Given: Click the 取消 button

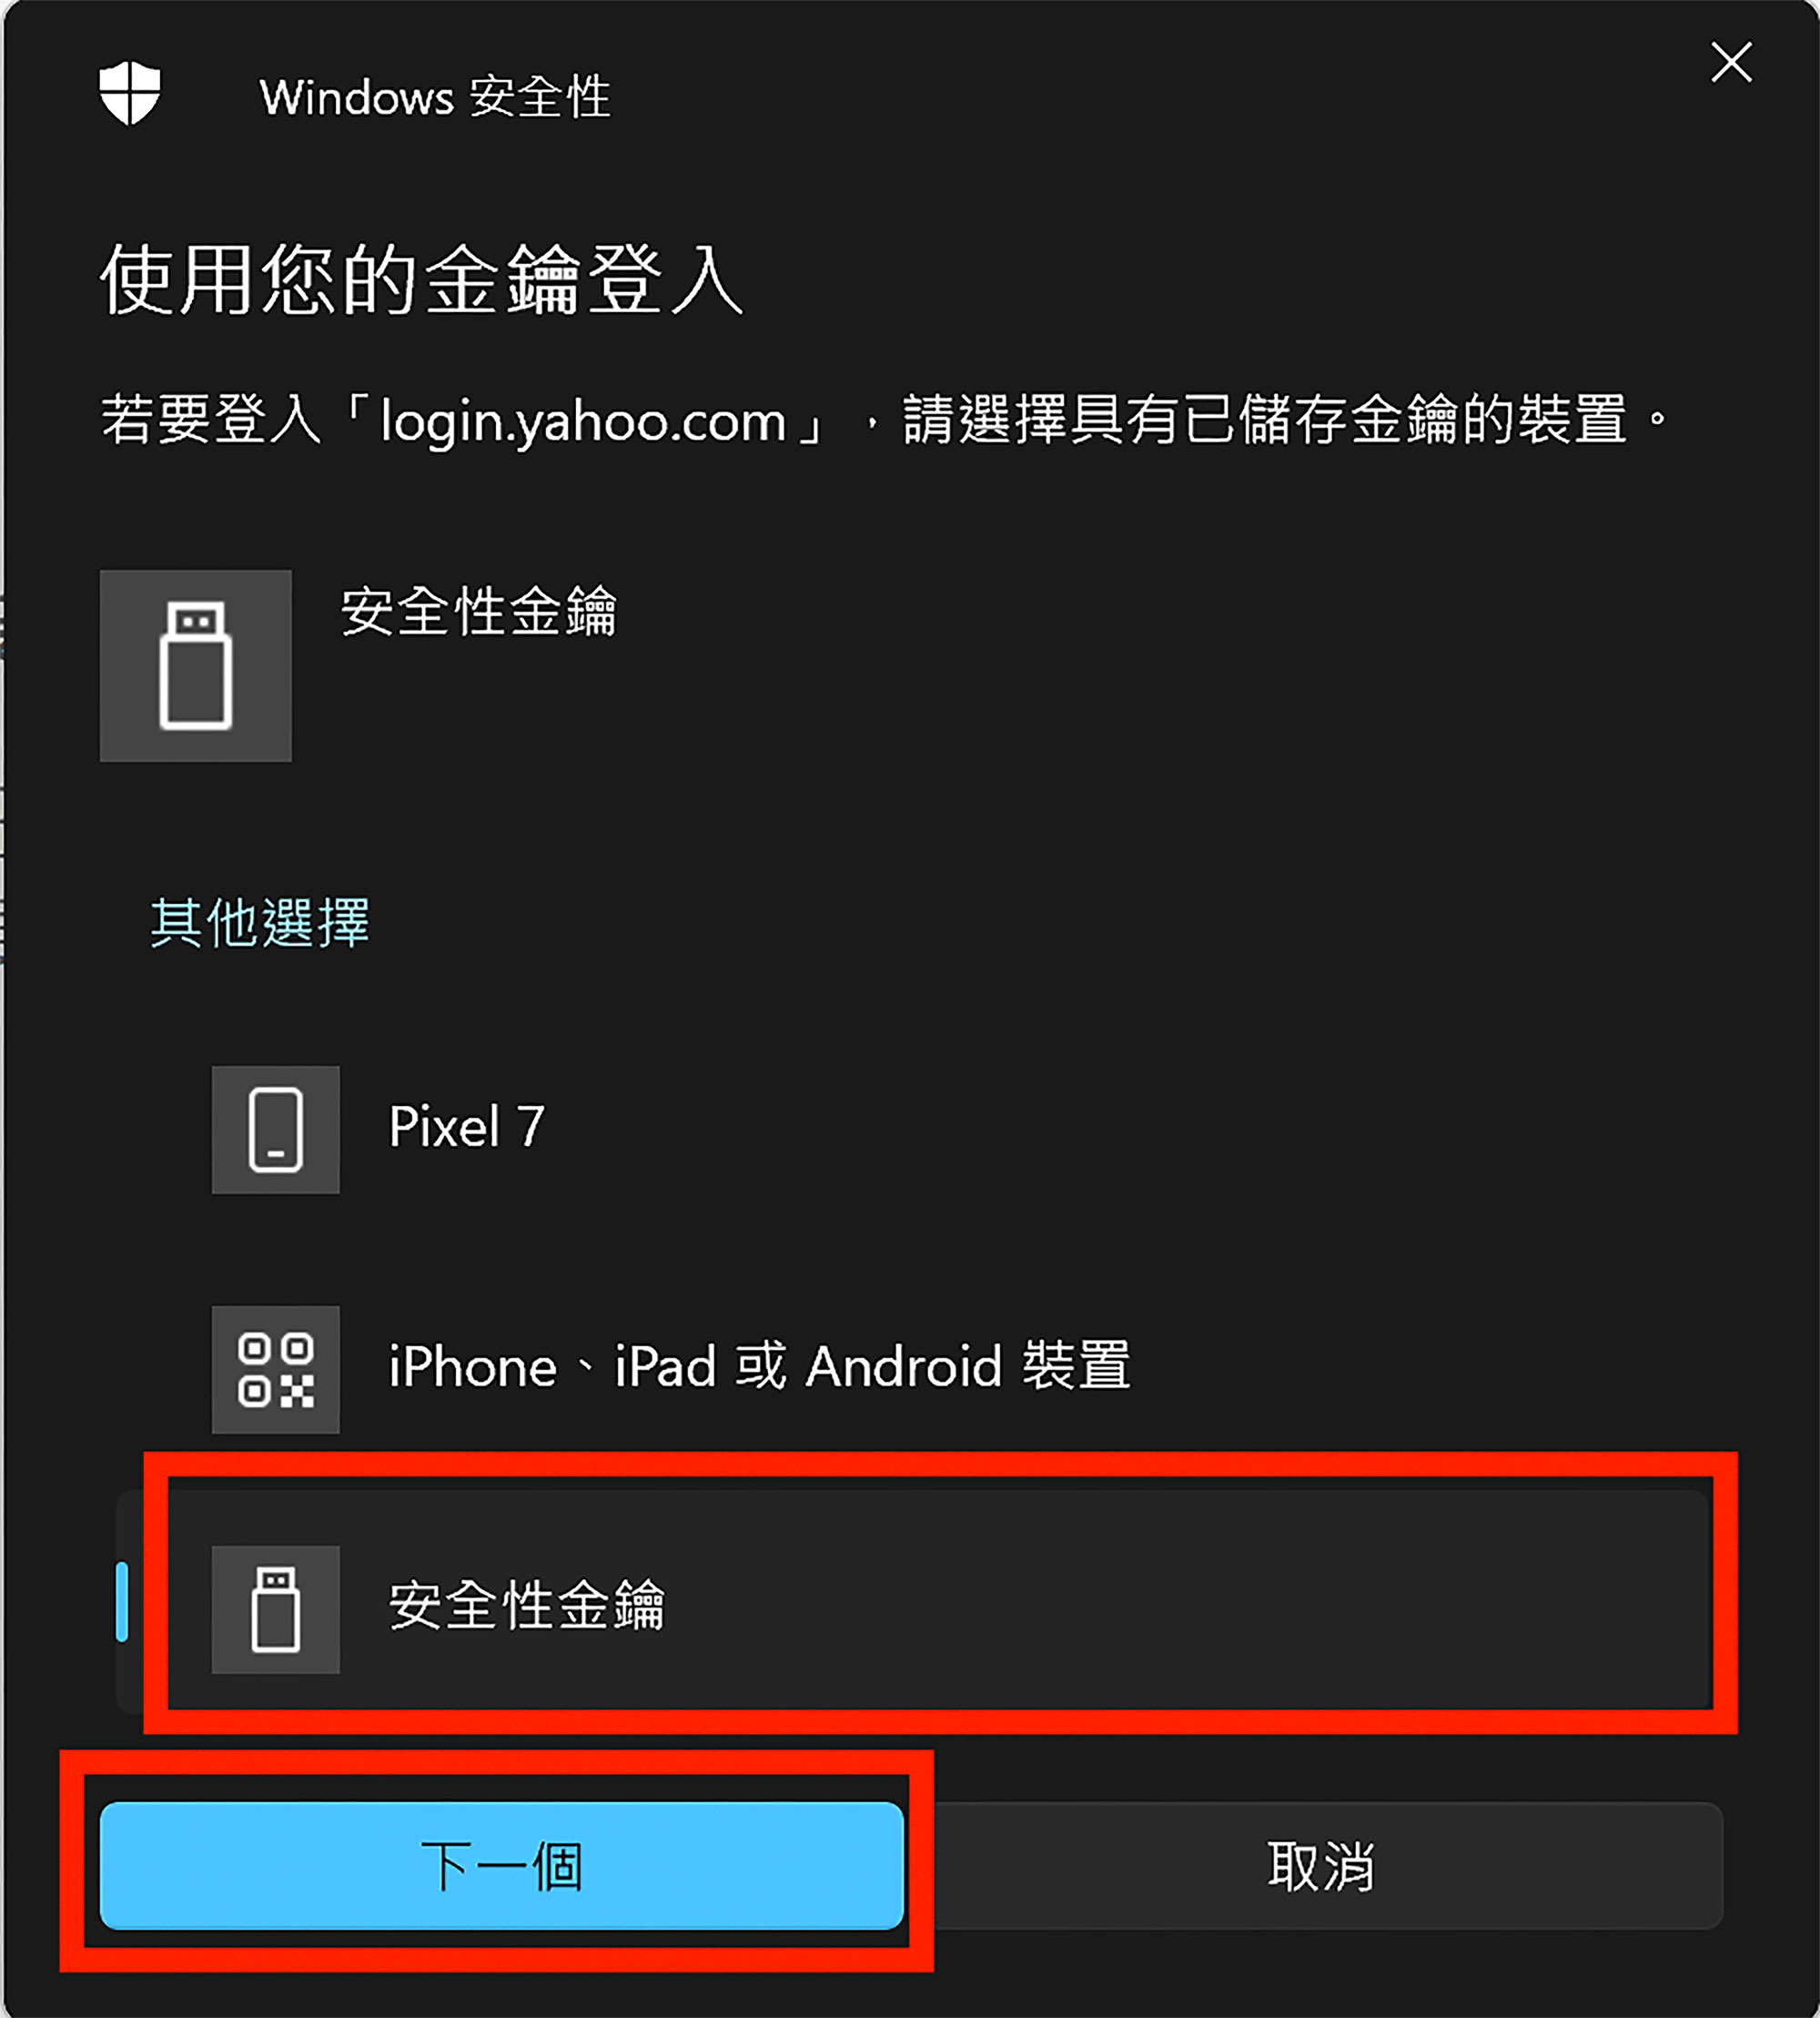Looking at the screenshot, I should point(1320,1865).
